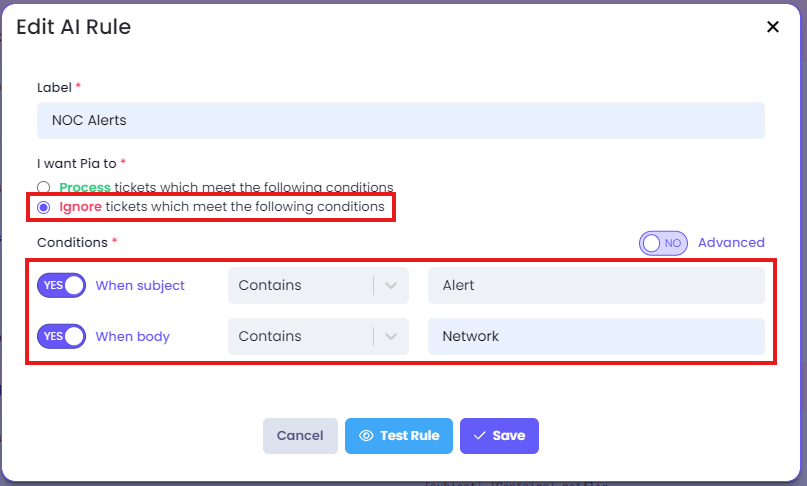Disable the When body condition toggle
Viewport: 807px width, 486px height.
(61, 336)
